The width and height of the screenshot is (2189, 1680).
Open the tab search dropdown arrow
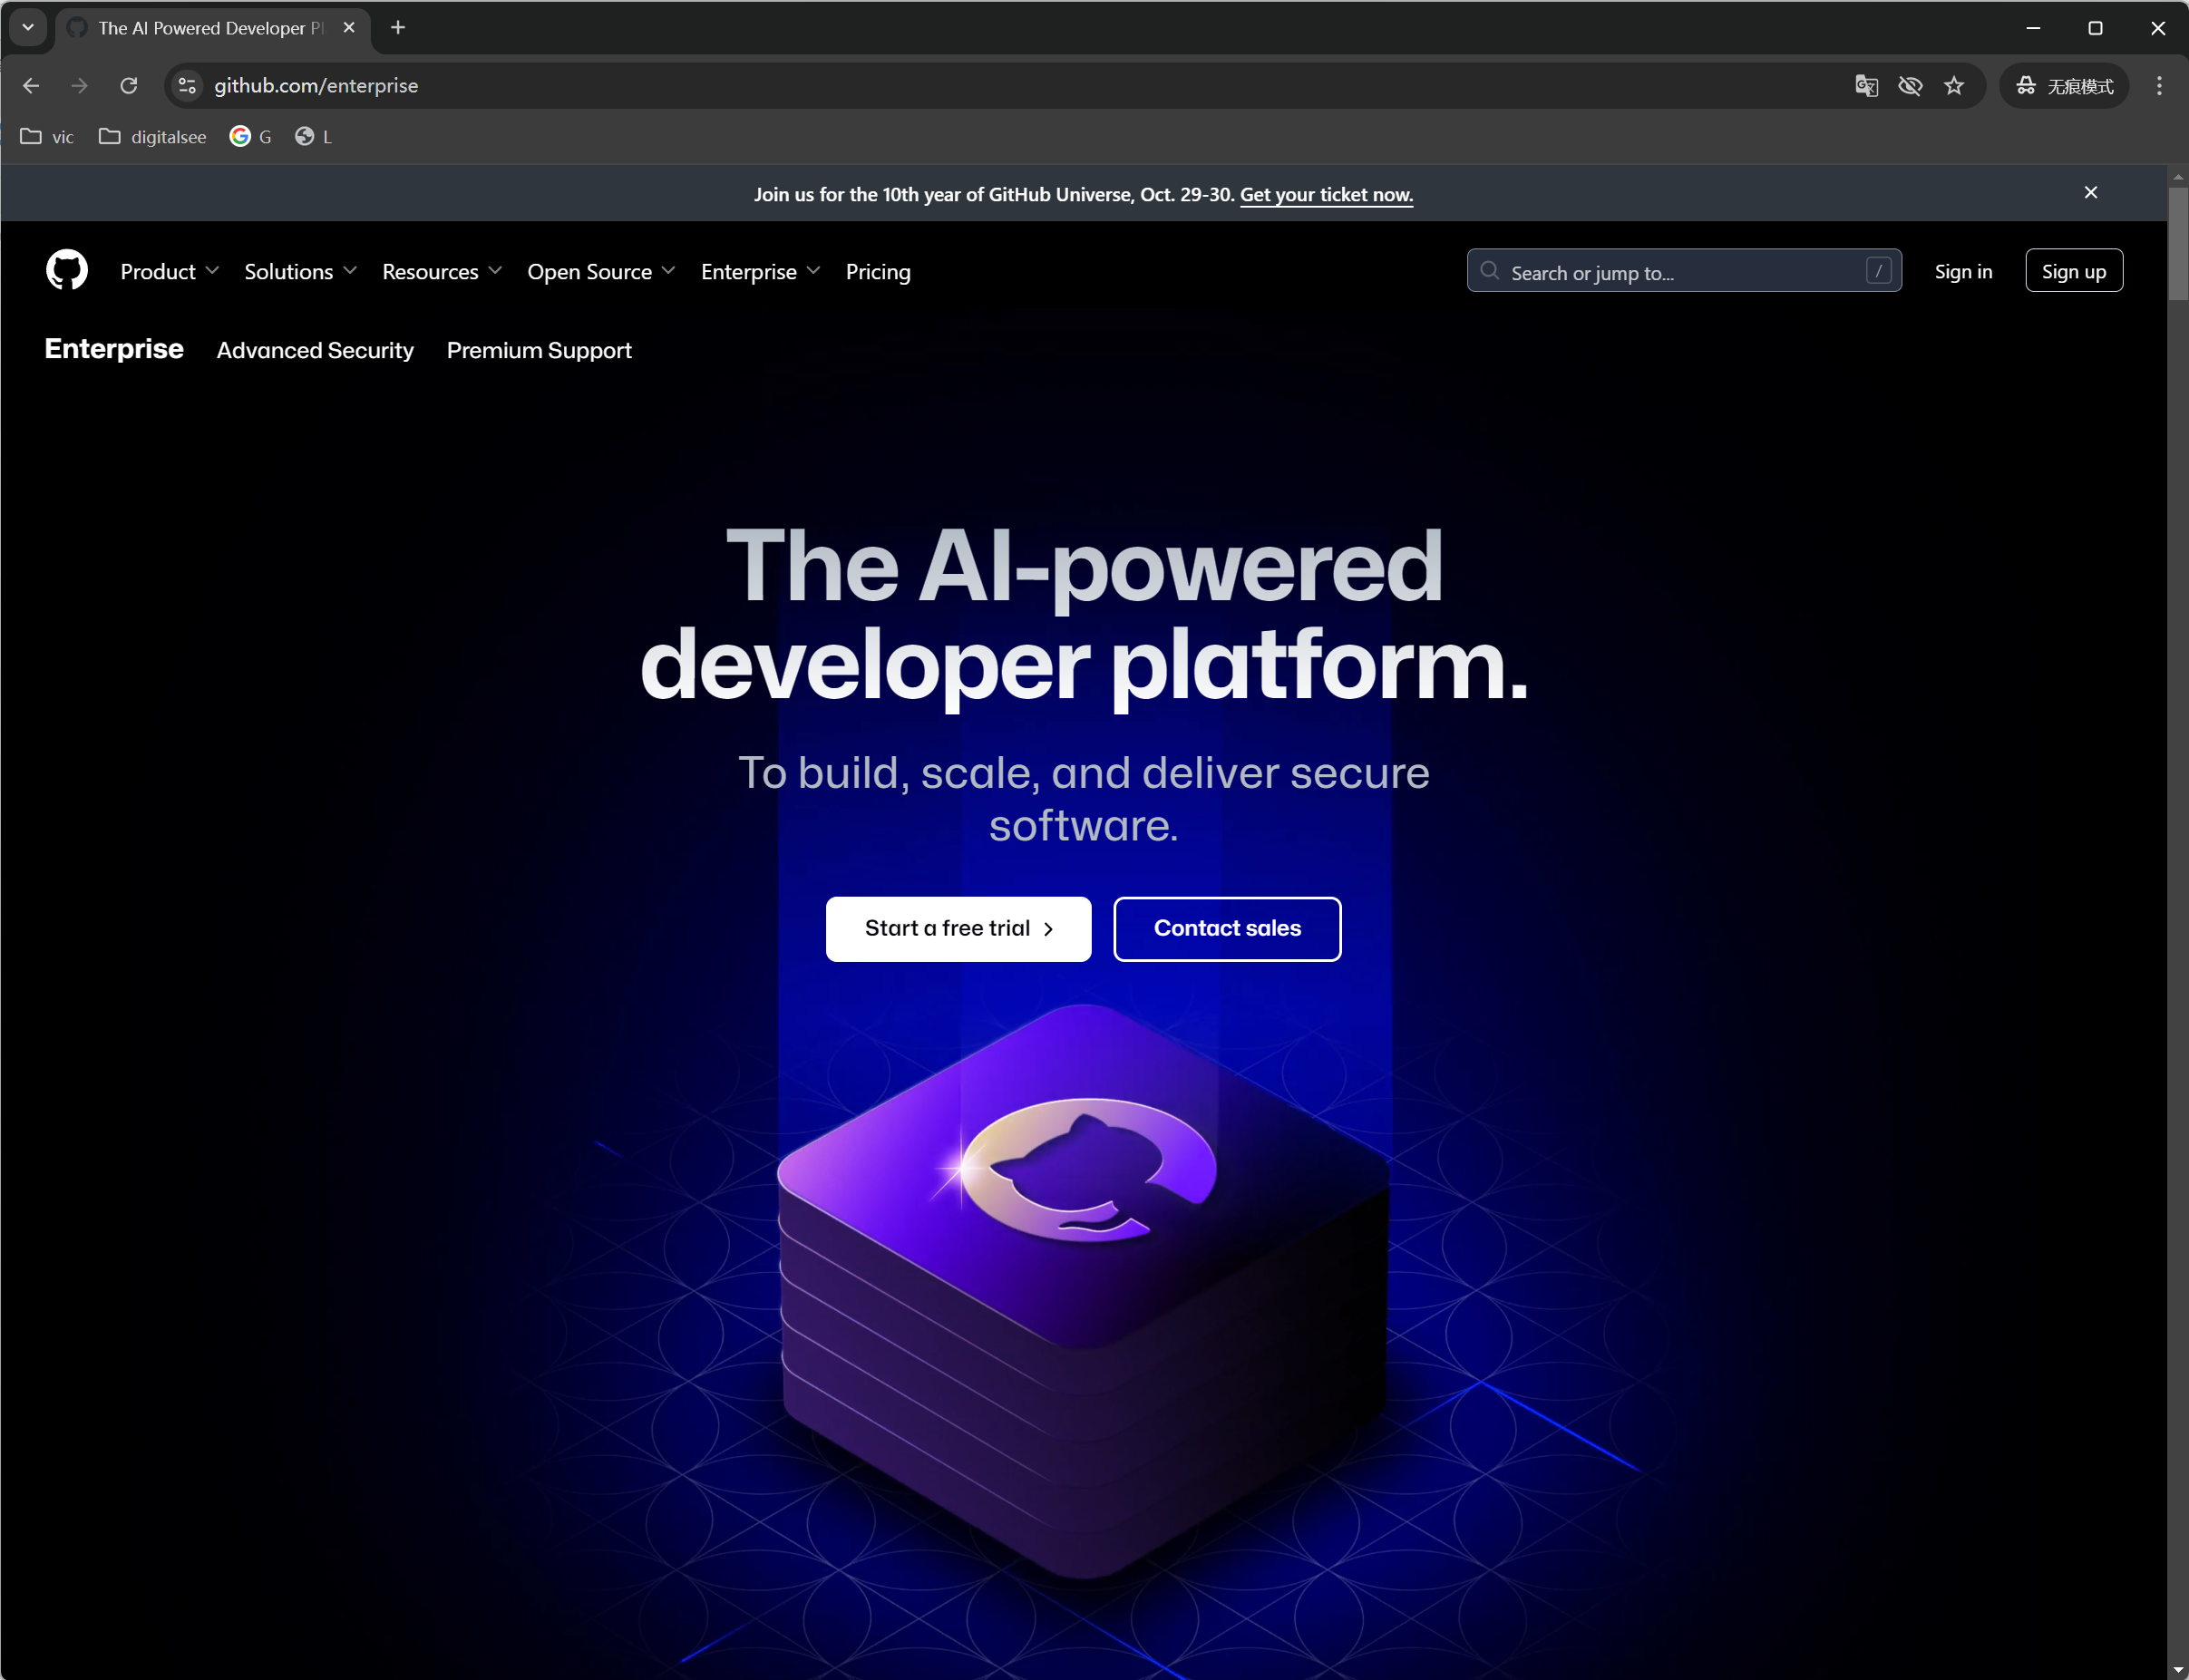tap(28, 27)
